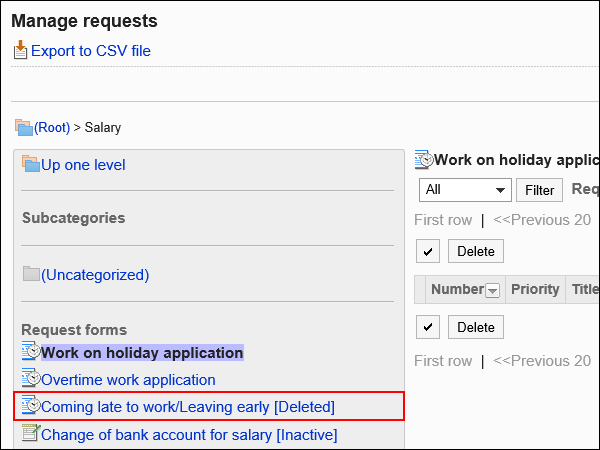This screenshot has height=450, width=600.
Task: Click the Coming late to work form icon
Action: coord(31,405)
